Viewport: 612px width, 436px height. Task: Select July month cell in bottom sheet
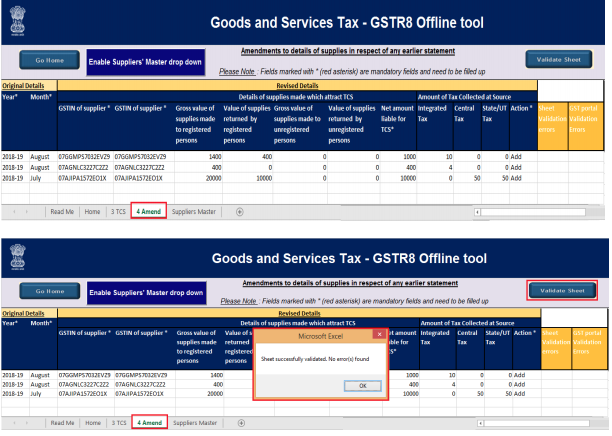click(x=43, y=393)
